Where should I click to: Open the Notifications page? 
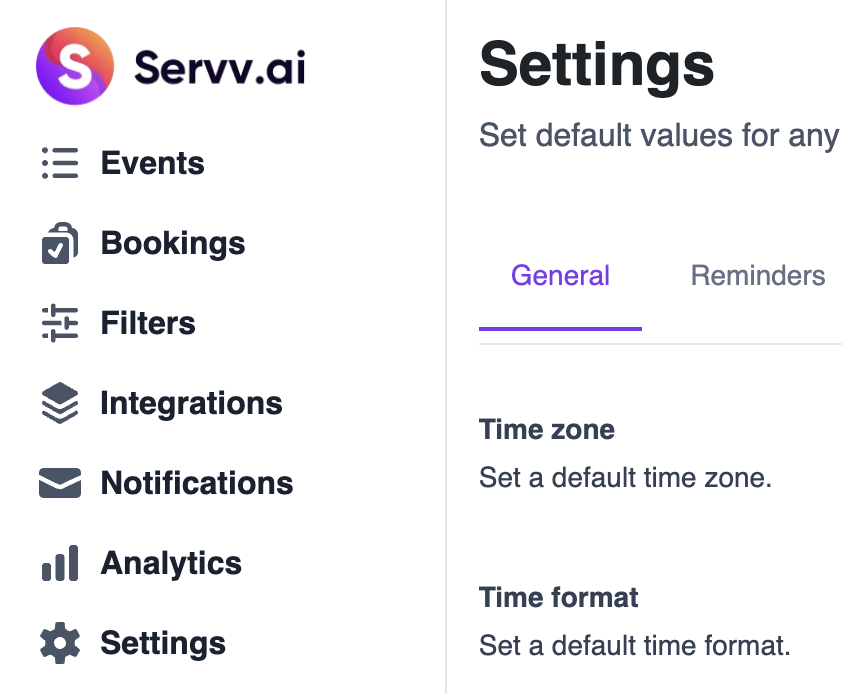pos(197,482)
